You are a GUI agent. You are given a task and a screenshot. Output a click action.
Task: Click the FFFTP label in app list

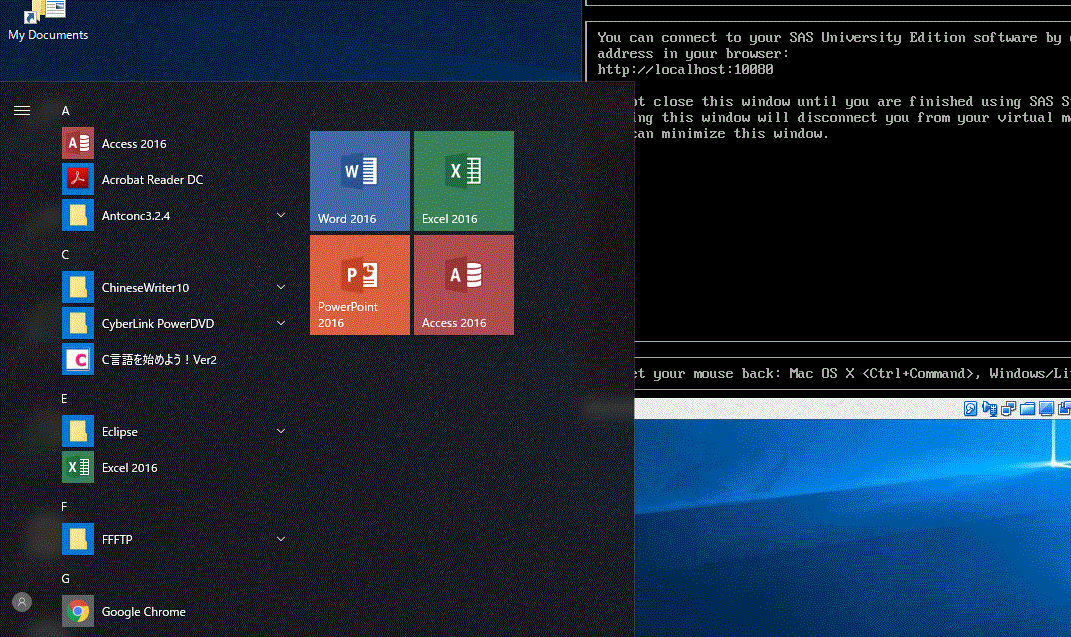[117, 539]
